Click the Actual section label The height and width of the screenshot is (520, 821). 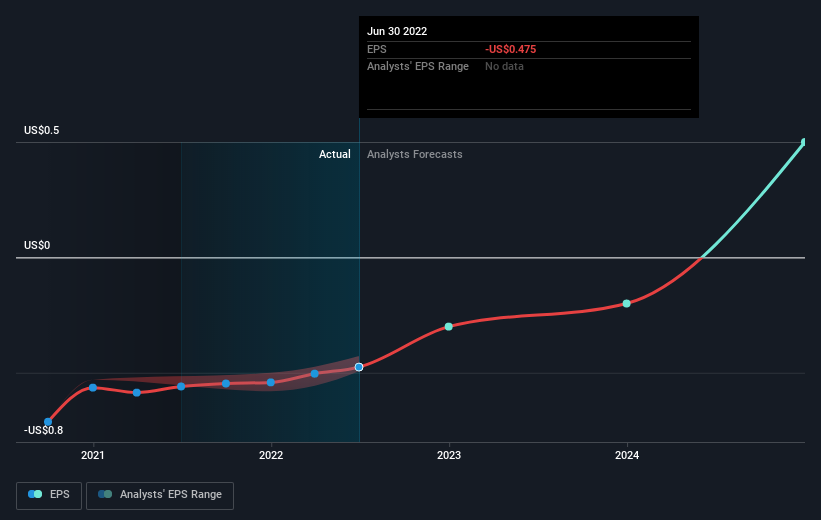tap(335, 154)
